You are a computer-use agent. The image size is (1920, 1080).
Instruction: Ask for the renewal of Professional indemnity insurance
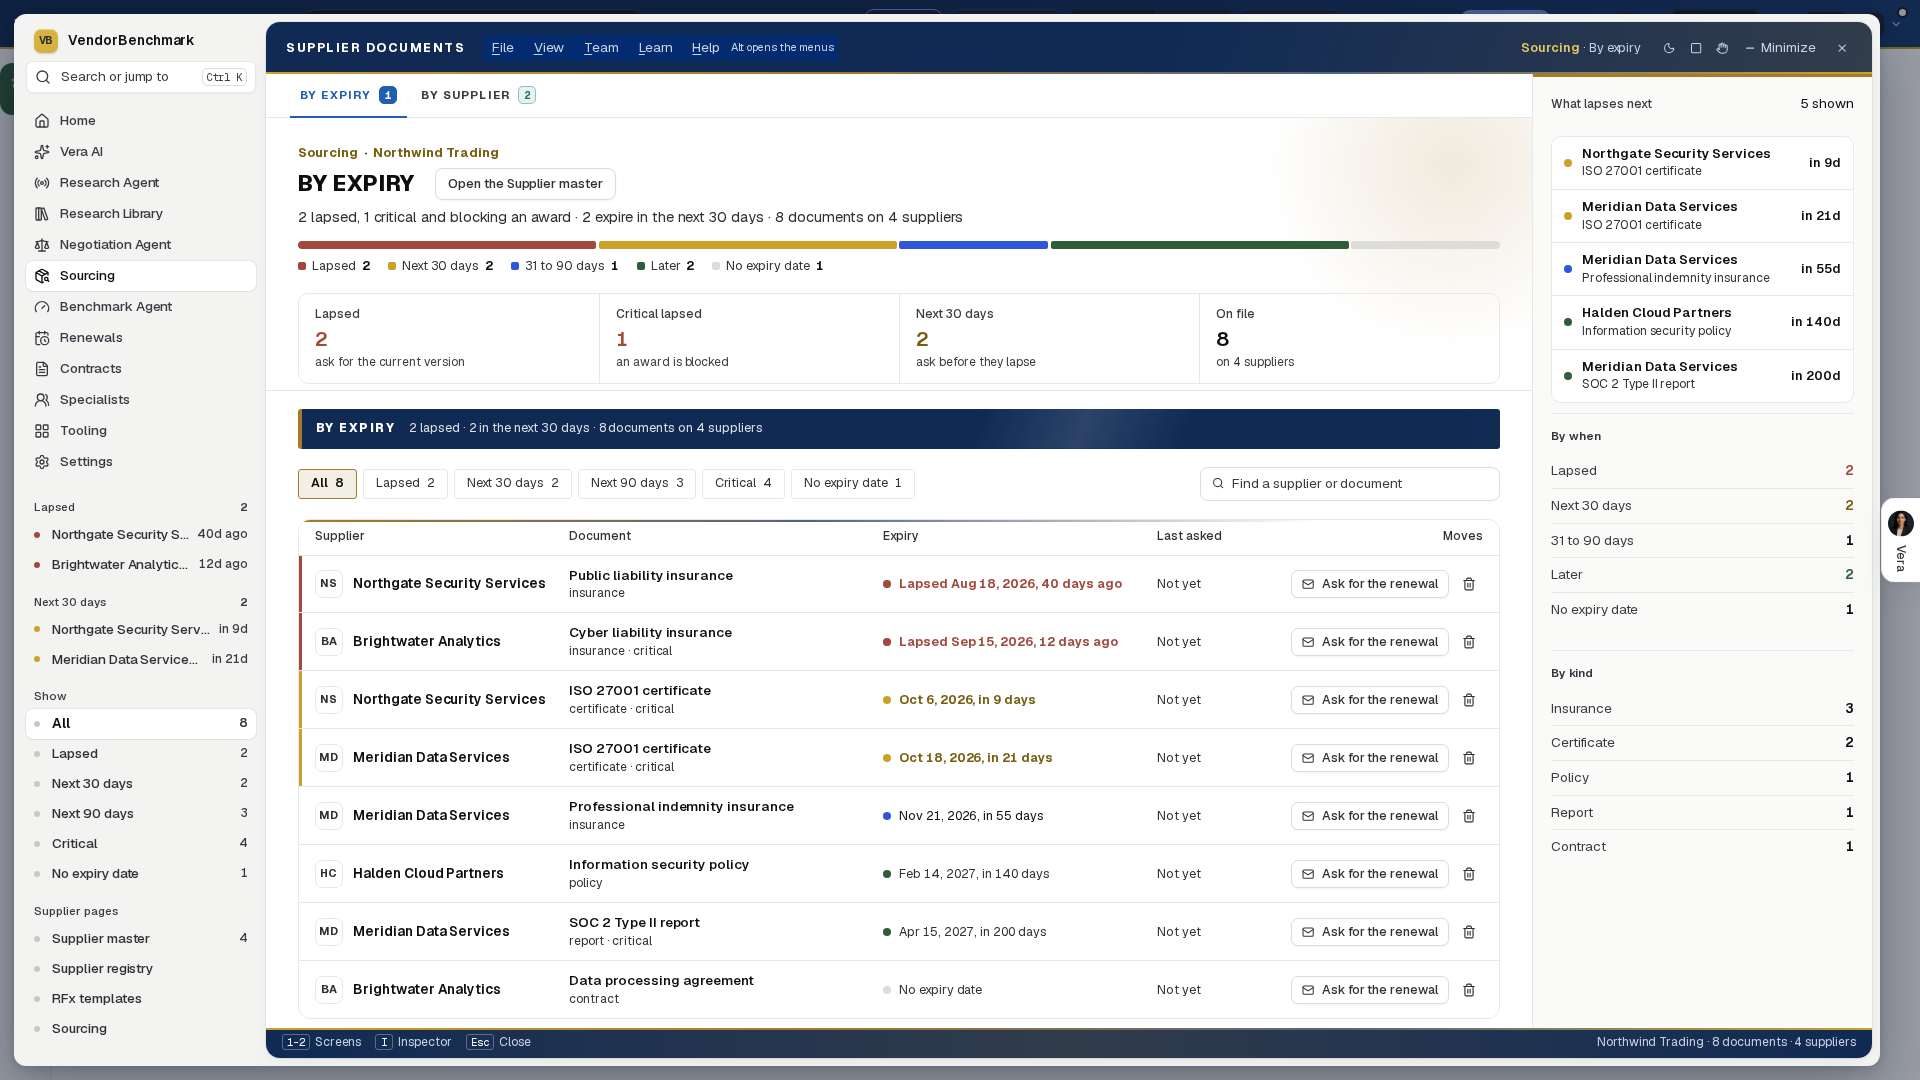point(1369,816)
